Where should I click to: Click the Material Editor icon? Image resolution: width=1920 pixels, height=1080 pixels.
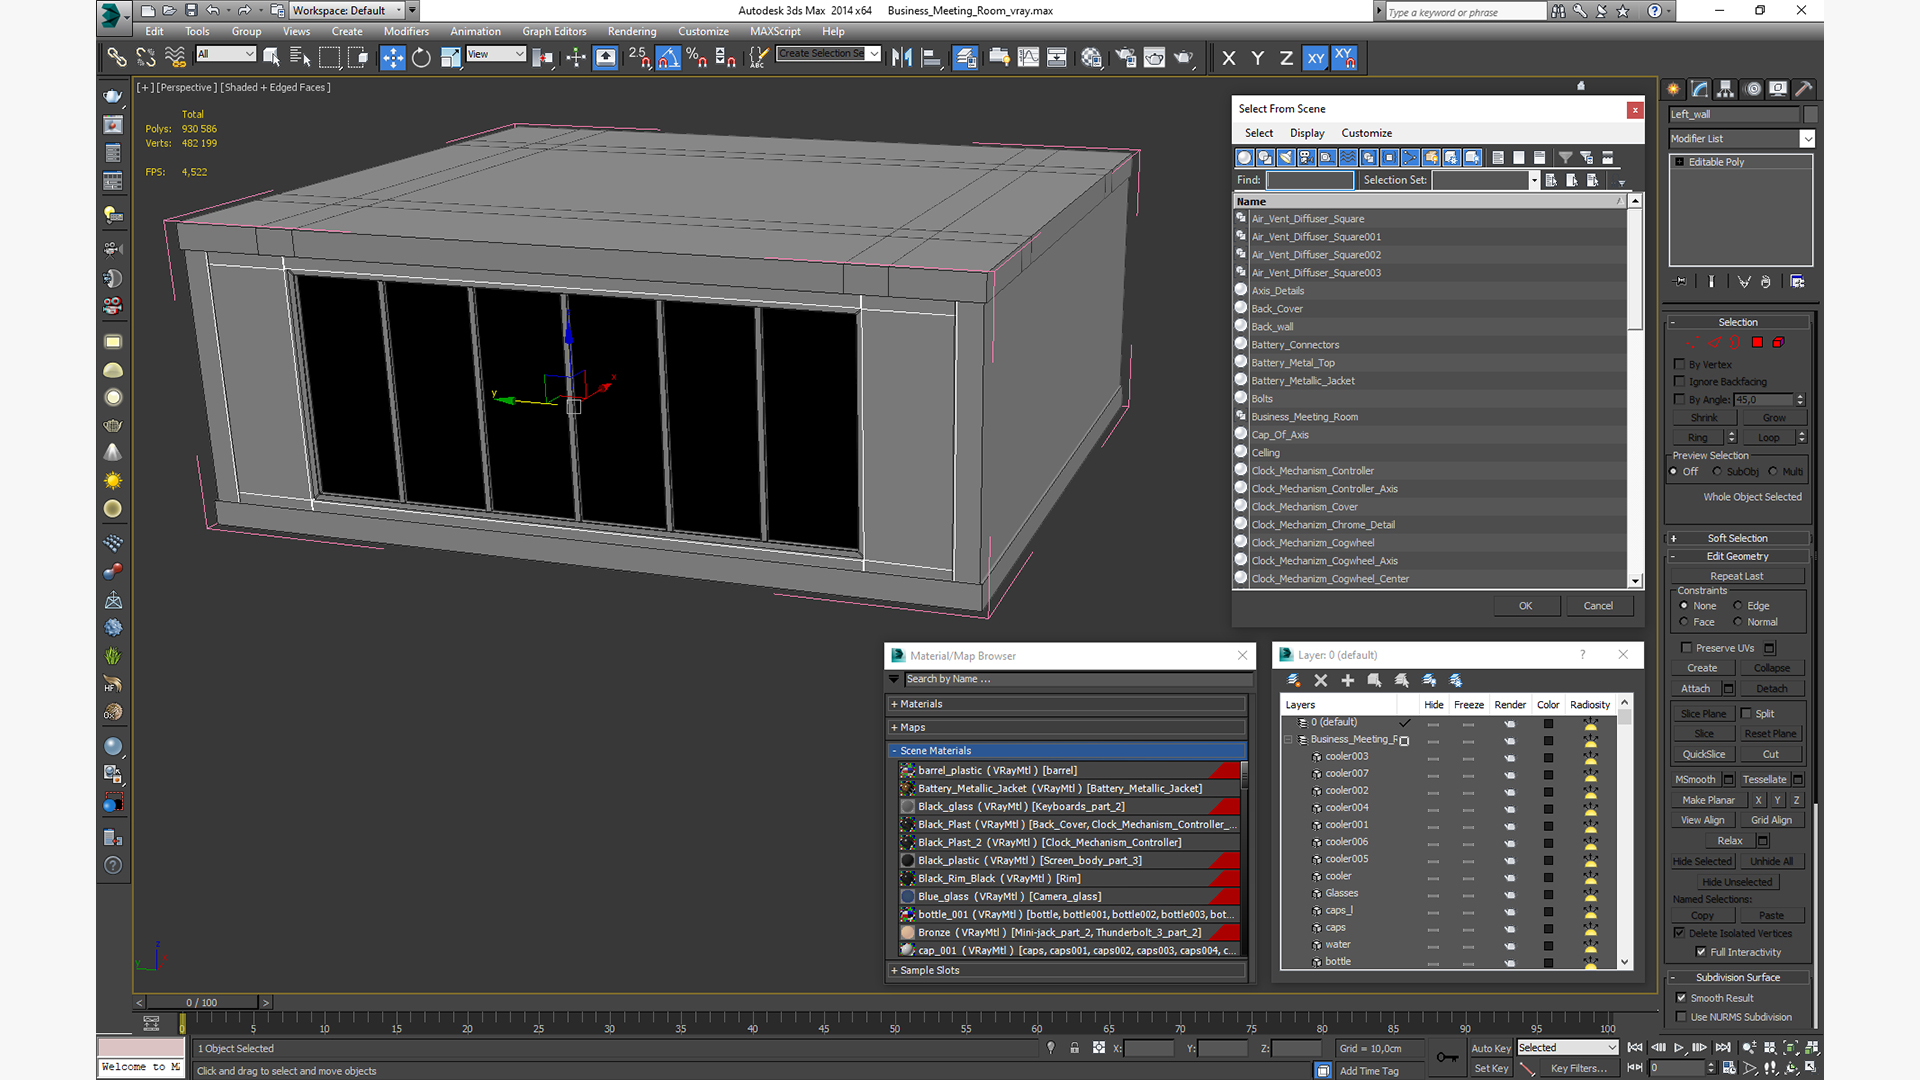click(1091, 57)
